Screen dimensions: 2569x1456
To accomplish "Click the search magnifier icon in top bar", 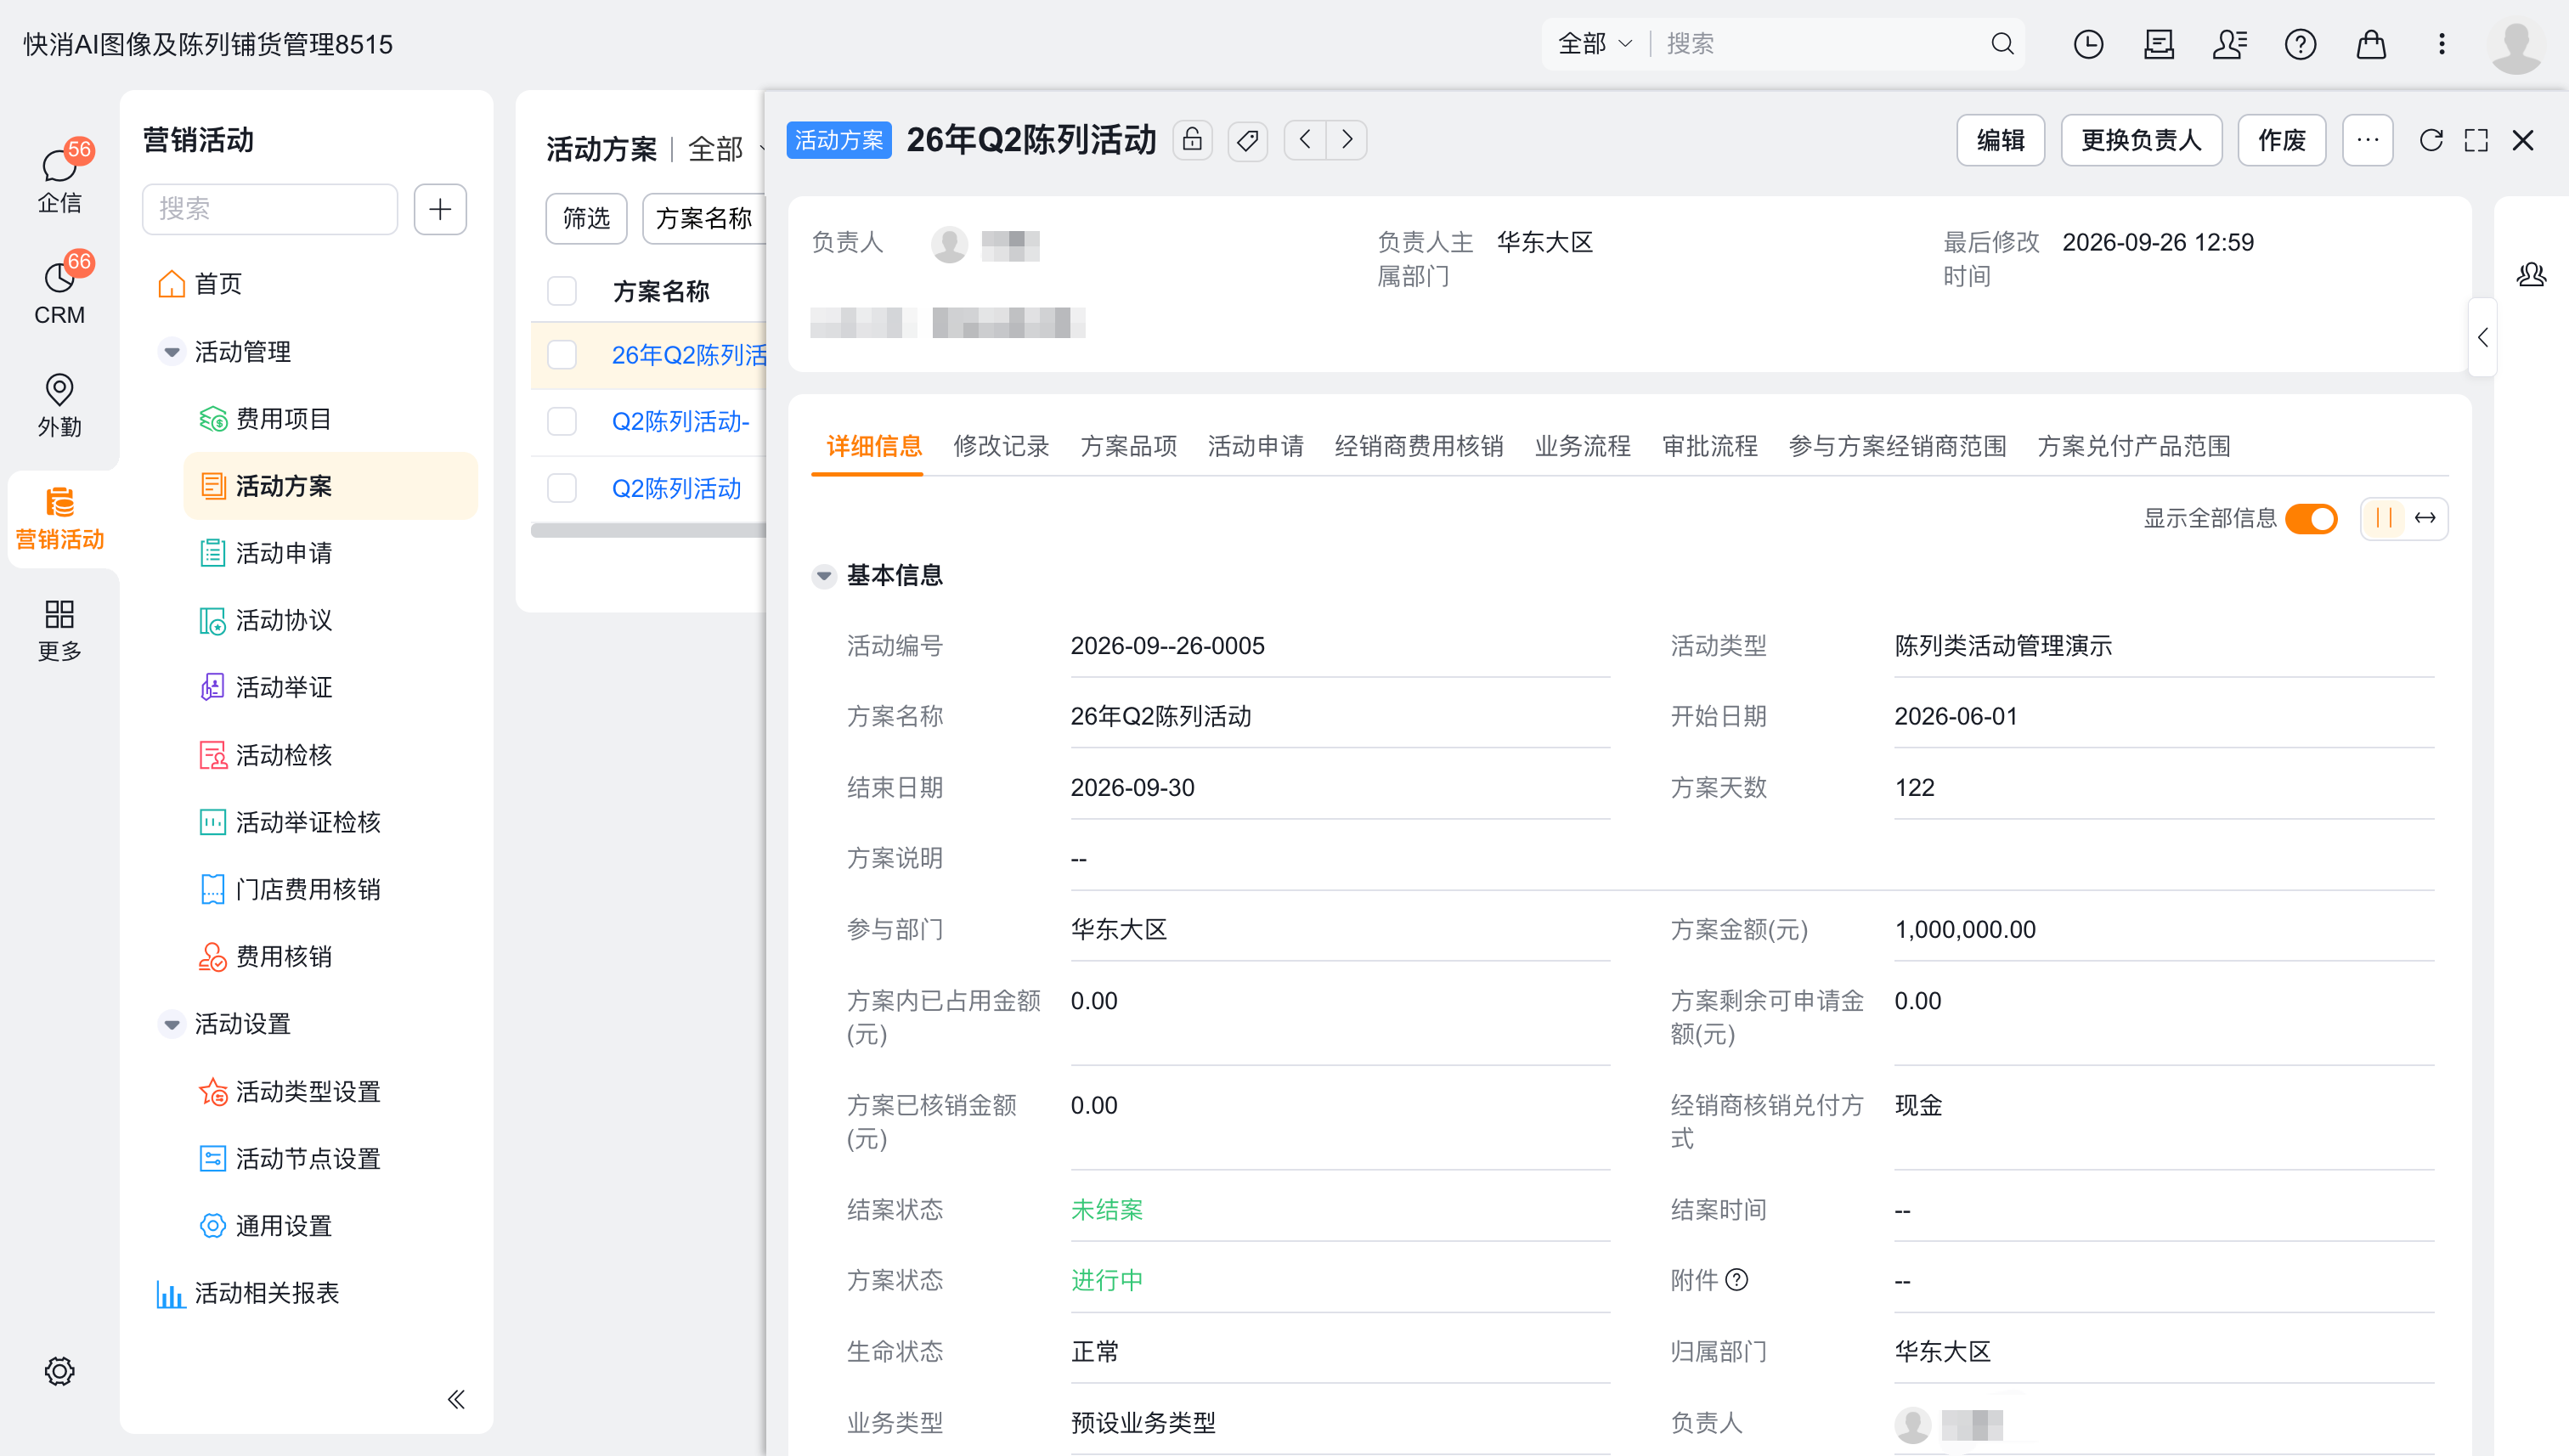I will point(2002,44).
